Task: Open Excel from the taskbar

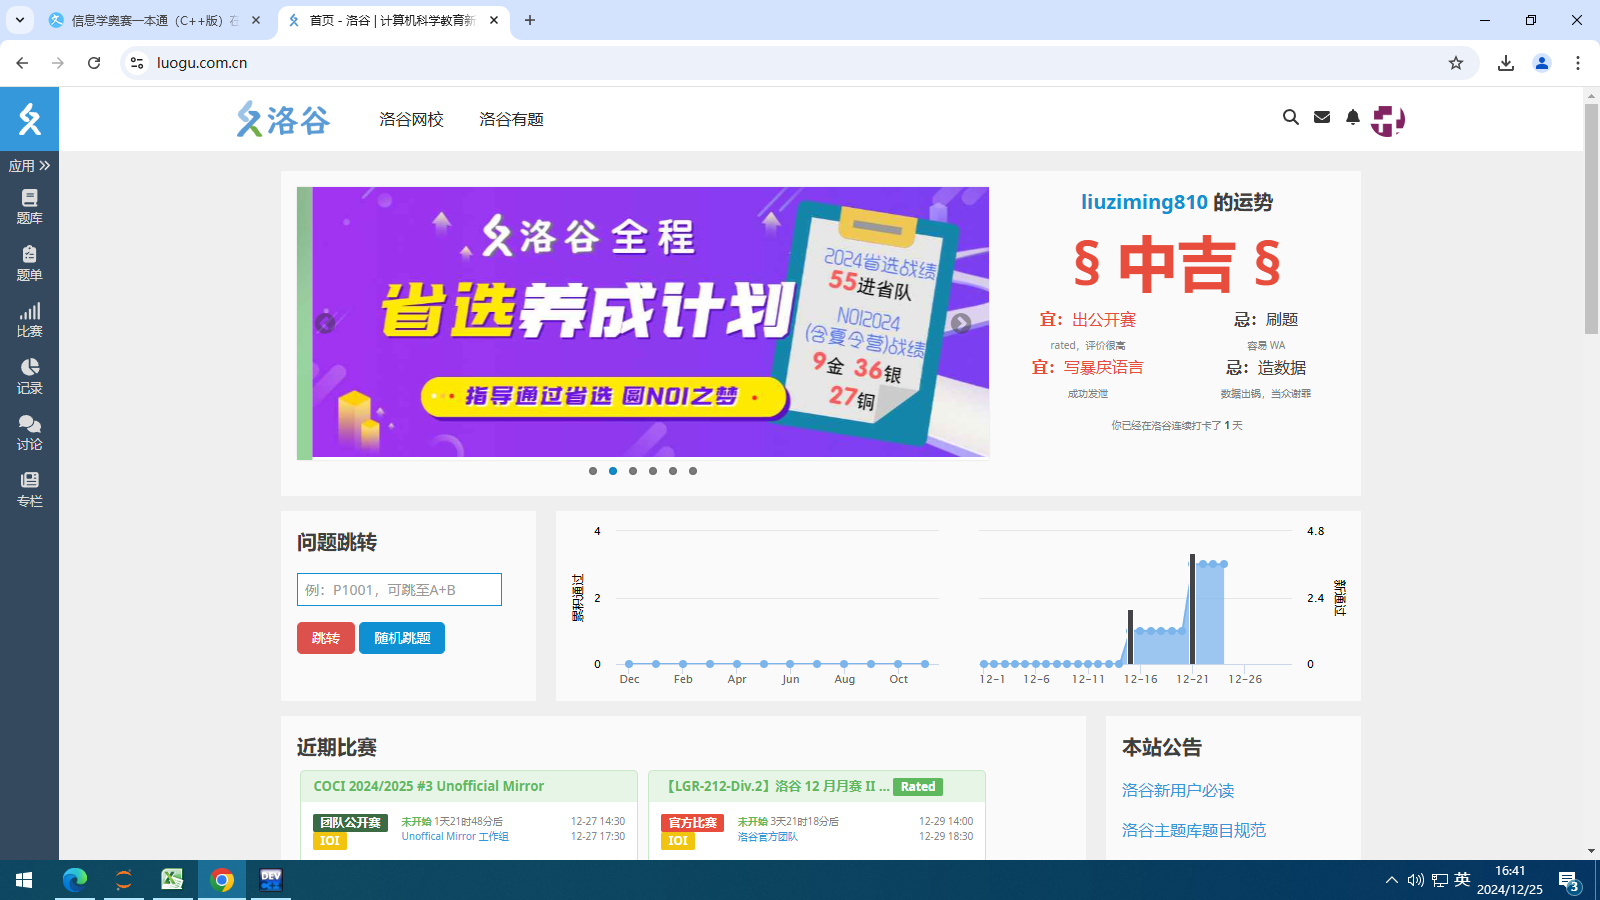Action: [x=172, y=880]
